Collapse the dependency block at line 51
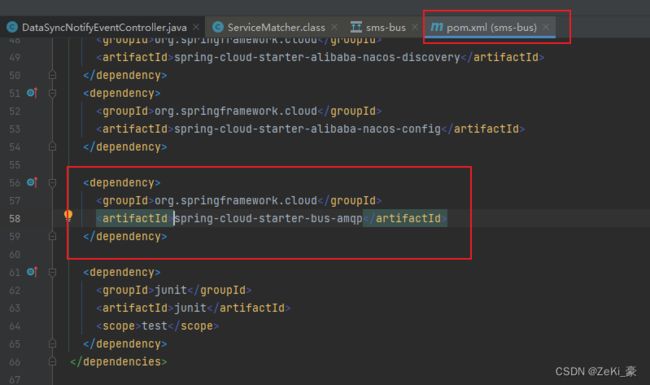 tap(52, 93)
